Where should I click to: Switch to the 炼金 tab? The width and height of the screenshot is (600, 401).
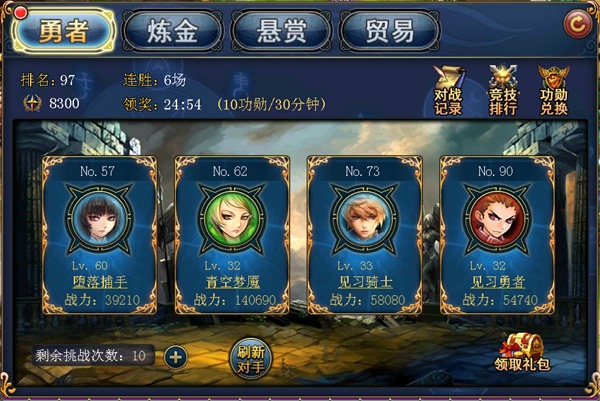coord(173,31)
